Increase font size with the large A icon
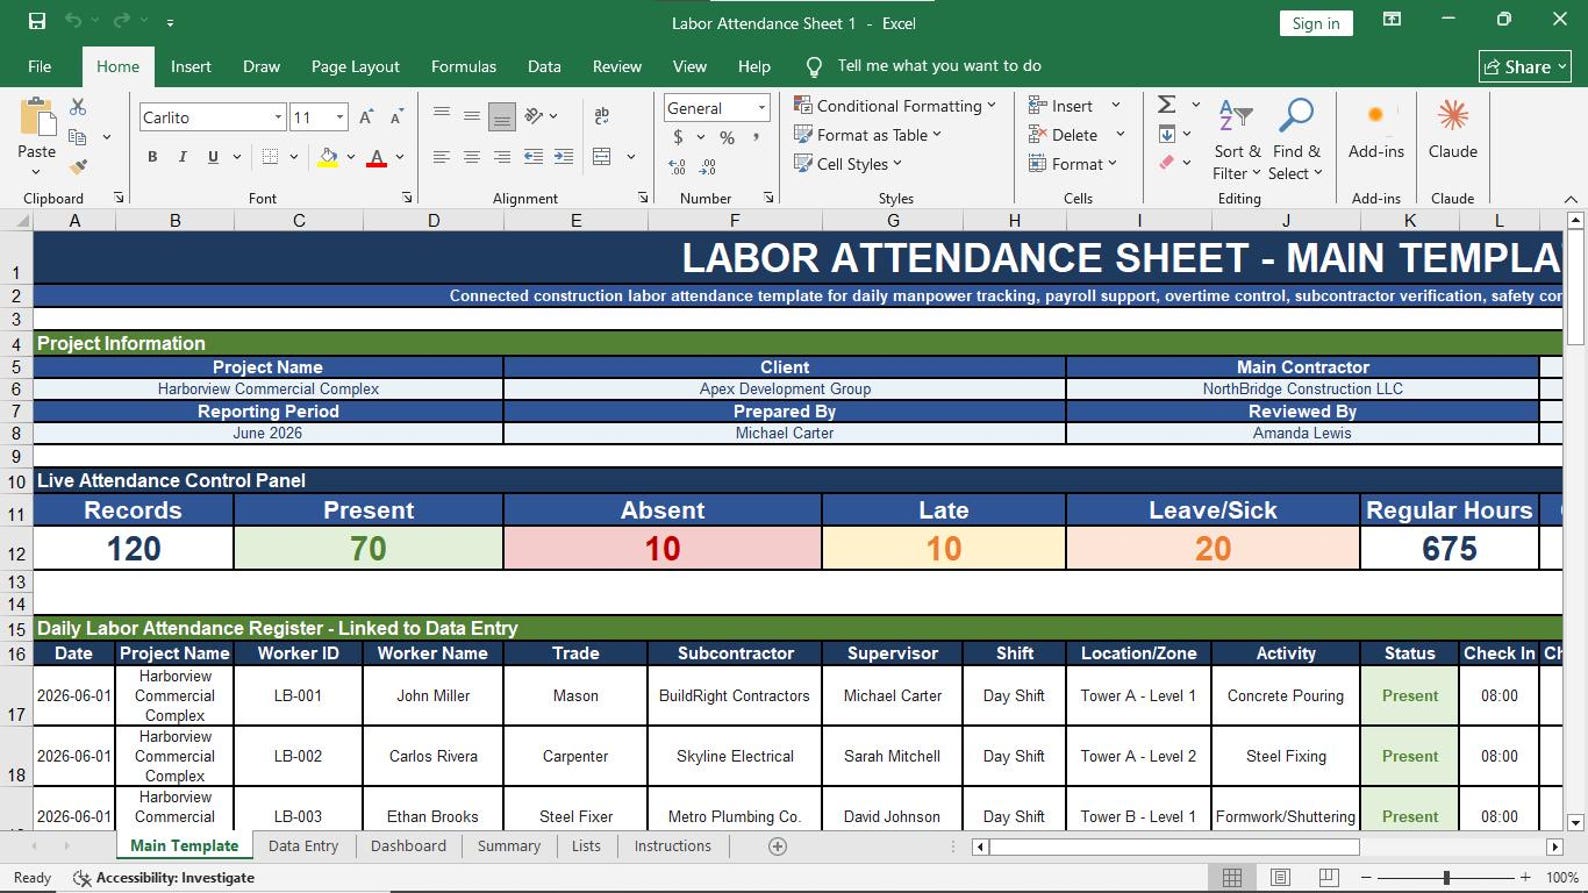Screen dimensions: 1588x893 coord(366,117)
